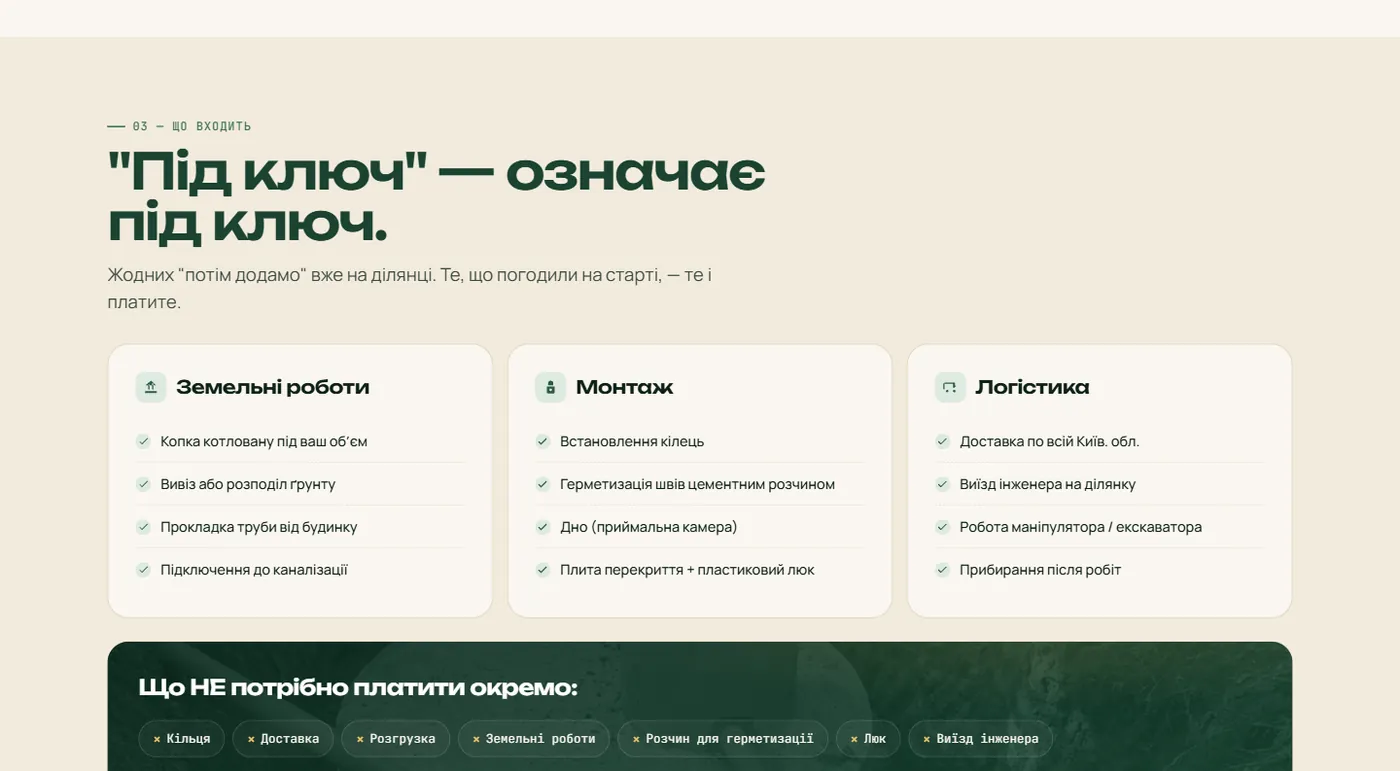
Task: Click the Монтаж card icon
Action: [550, 387]
